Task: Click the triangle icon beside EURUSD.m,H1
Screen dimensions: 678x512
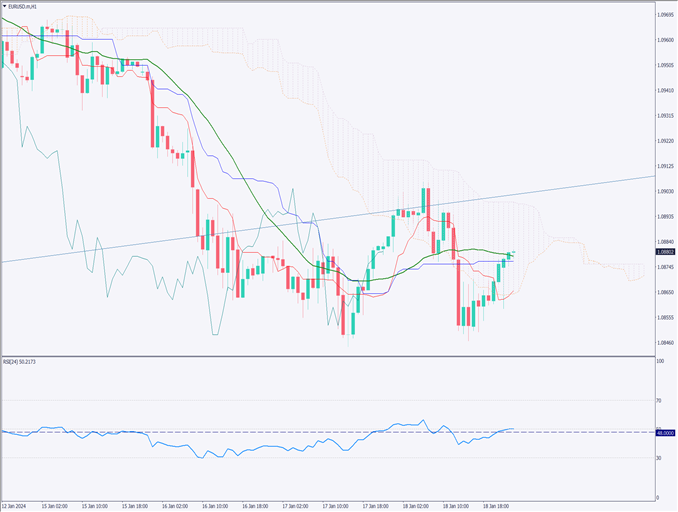Action: [x=6, y=6]
